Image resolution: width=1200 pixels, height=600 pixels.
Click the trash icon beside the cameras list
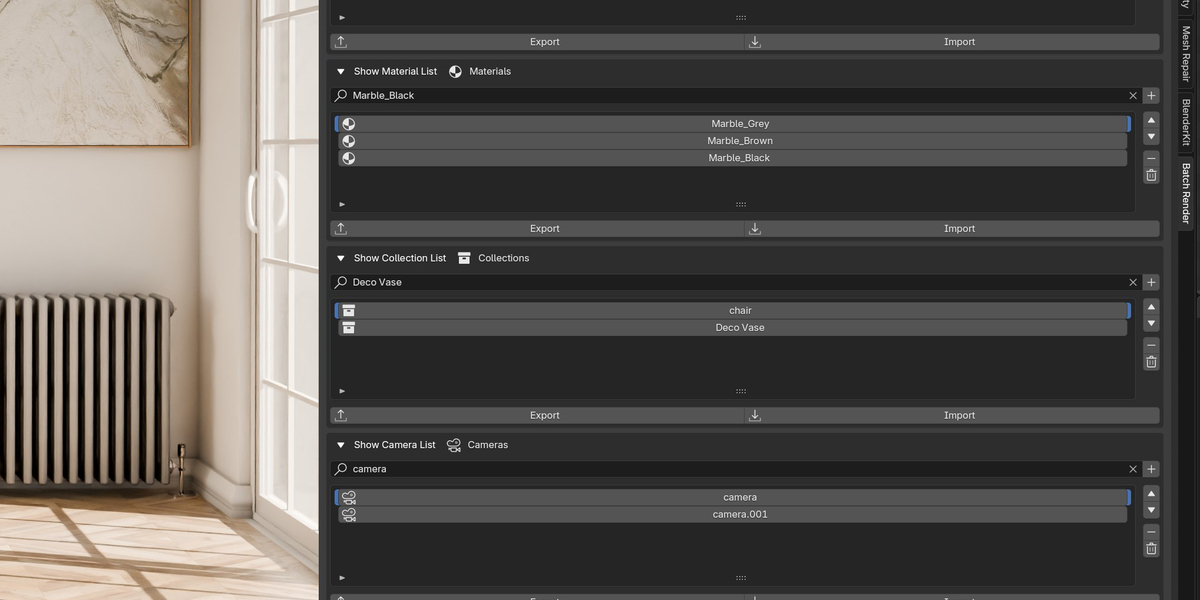pyautogui.click(x=1151, y=549)
